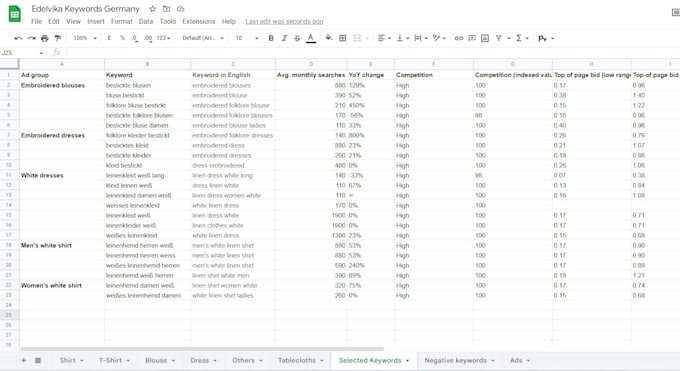Toggle Bold formatting
Viewport: 680px width, 371px height.
click(271, 38)
